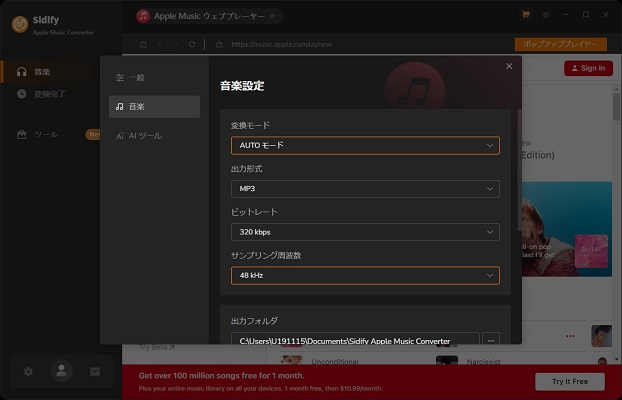This screenshot has width=622, height=400.
Task: Switch to the 一般 settings tab
Action: tap(154, 78)
